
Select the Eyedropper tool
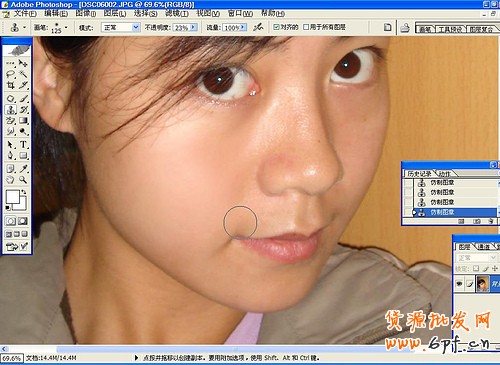[x=23, y=168]
